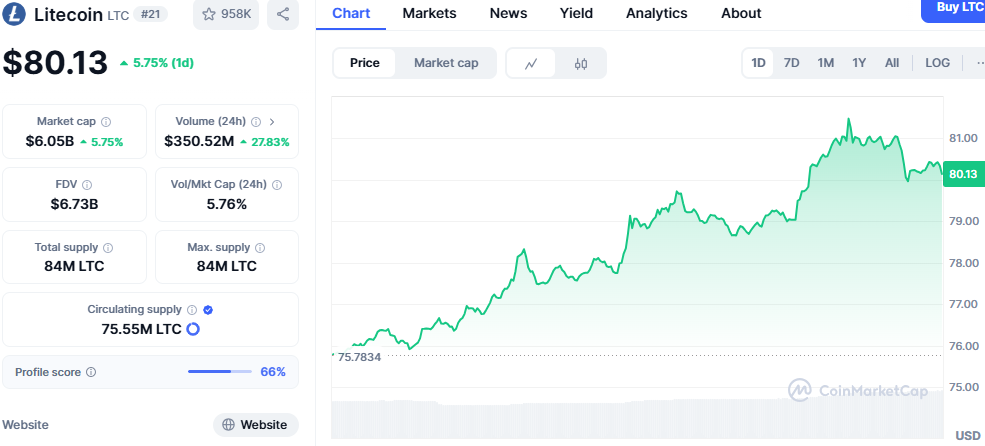Click the FDV info icon
Viewport: 985px width, 446px height.
tap(87, 185)
